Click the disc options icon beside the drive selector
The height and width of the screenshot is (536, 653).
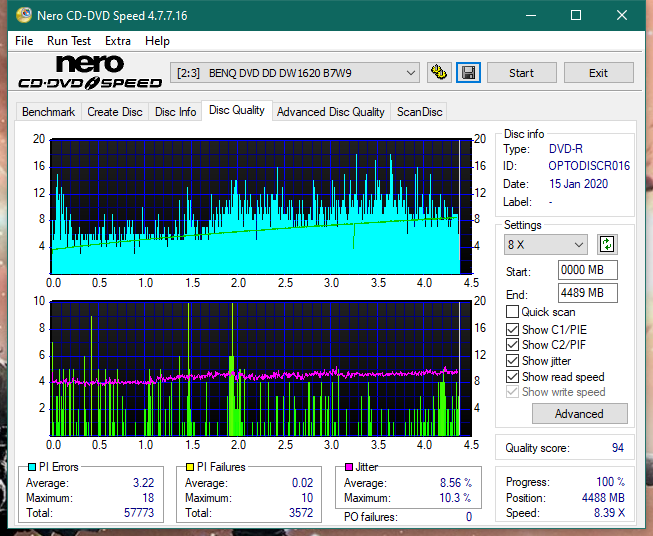click(x=438, y=73)
